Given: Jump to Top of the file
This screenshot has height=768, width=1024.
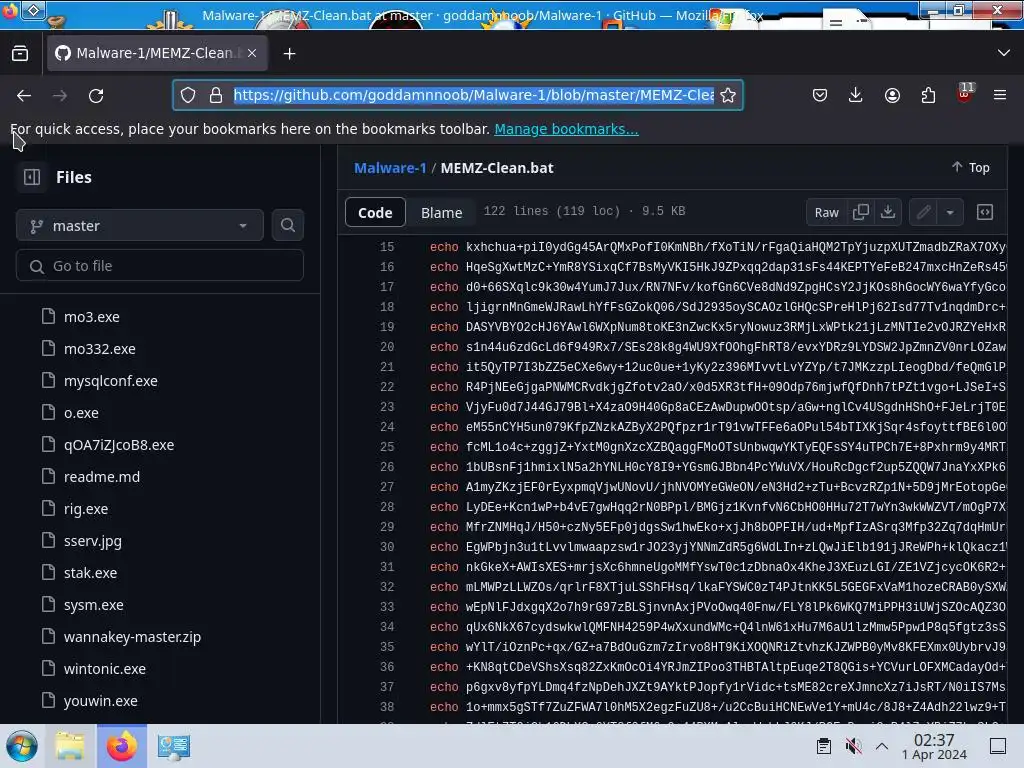Looking at the screenshot, I should pos(970,168).
